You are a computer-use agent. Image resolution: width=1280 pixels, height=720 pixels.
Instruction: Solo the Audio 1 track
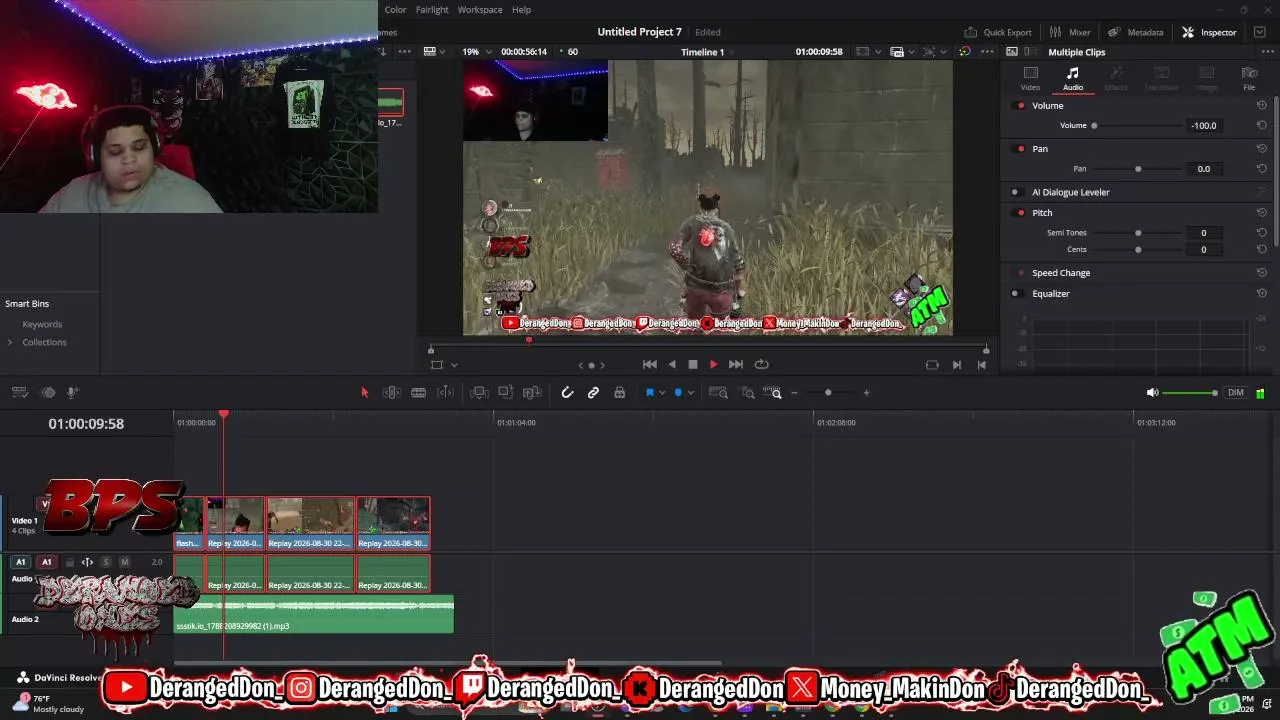click(106, 562)
